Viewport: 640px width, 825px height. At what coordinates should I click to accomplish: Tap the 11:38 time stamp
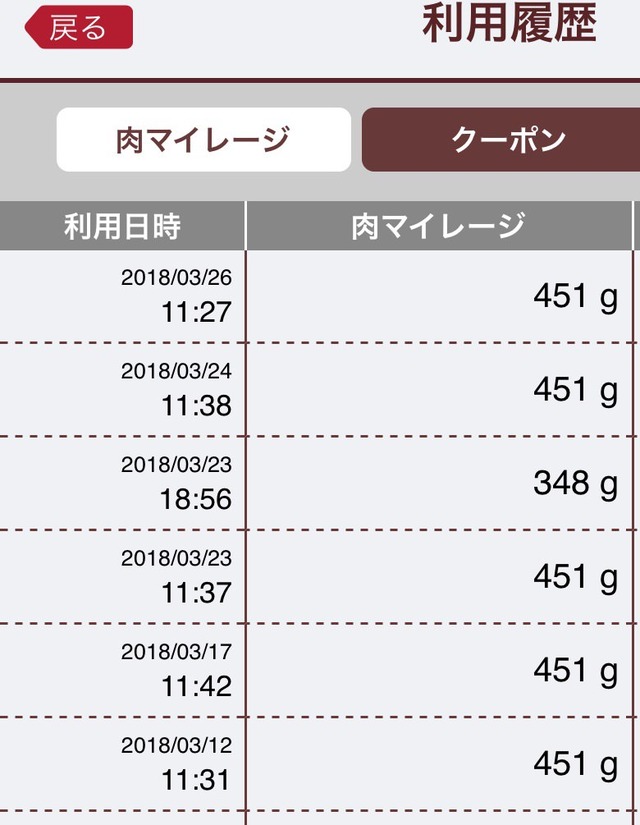[x=196, y=405]
